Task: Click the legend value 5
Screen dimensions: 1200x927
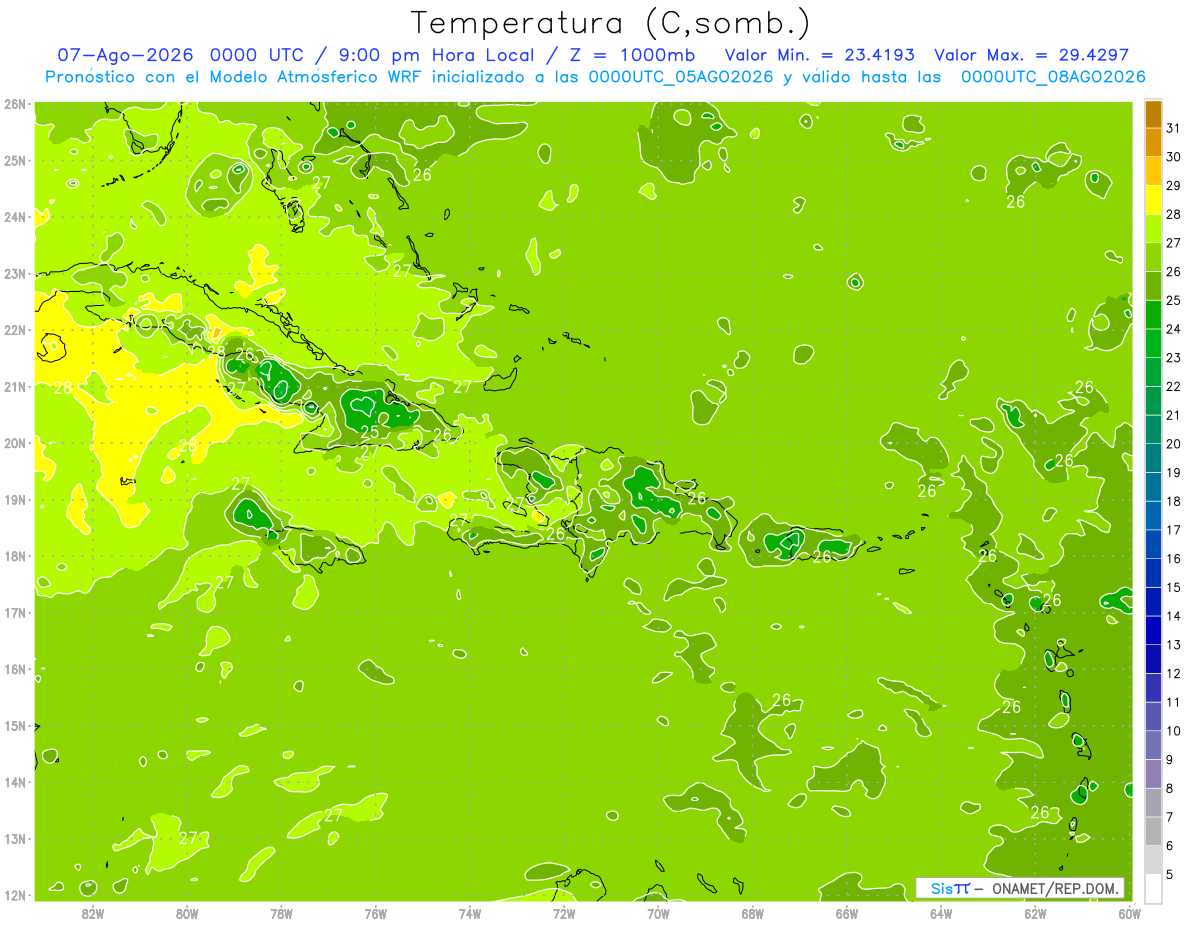Action: click(1170, 874)
